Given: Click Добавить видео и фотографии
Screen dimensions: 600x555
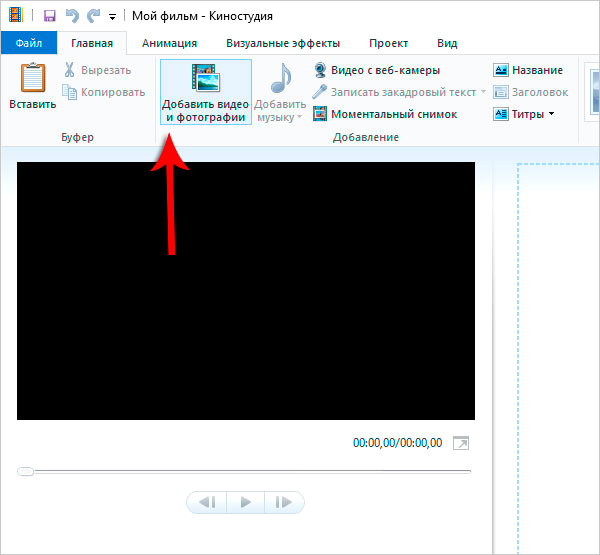Looking at the screenshot, I should click(x=205, y=92).
